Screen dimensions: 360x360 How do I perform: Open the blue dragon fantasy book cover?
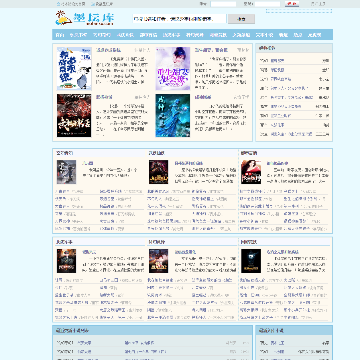pyautogui.click(x=173, y=115)
